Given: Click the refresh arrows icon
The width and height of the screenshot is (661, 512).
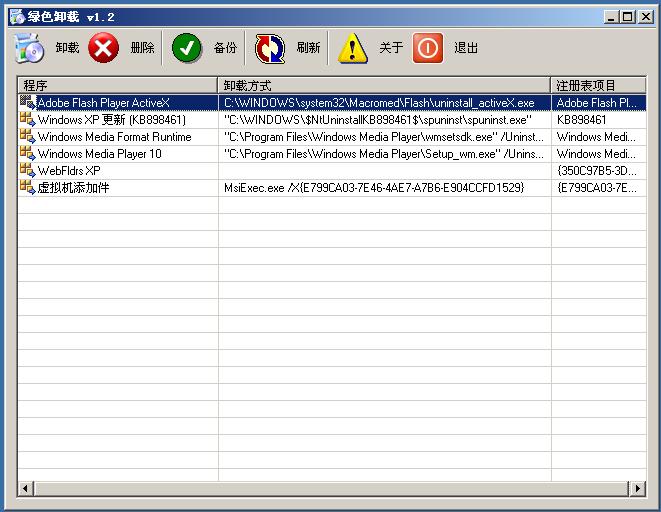Looking at the screenshot, I should click(x=270, y=49).
